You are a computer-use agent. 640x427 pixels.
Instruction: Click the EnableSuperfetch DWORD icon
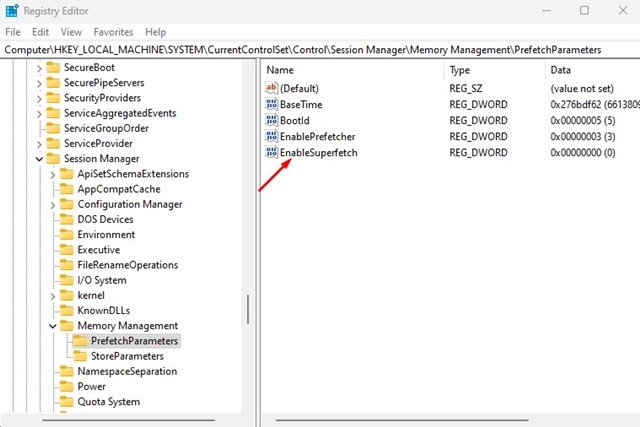[271, 152]
